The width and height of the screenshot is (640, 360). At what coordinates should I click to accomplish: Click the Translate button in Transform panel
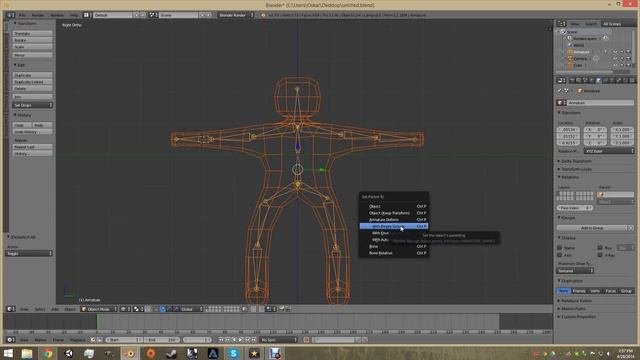(x=32, y=33)
